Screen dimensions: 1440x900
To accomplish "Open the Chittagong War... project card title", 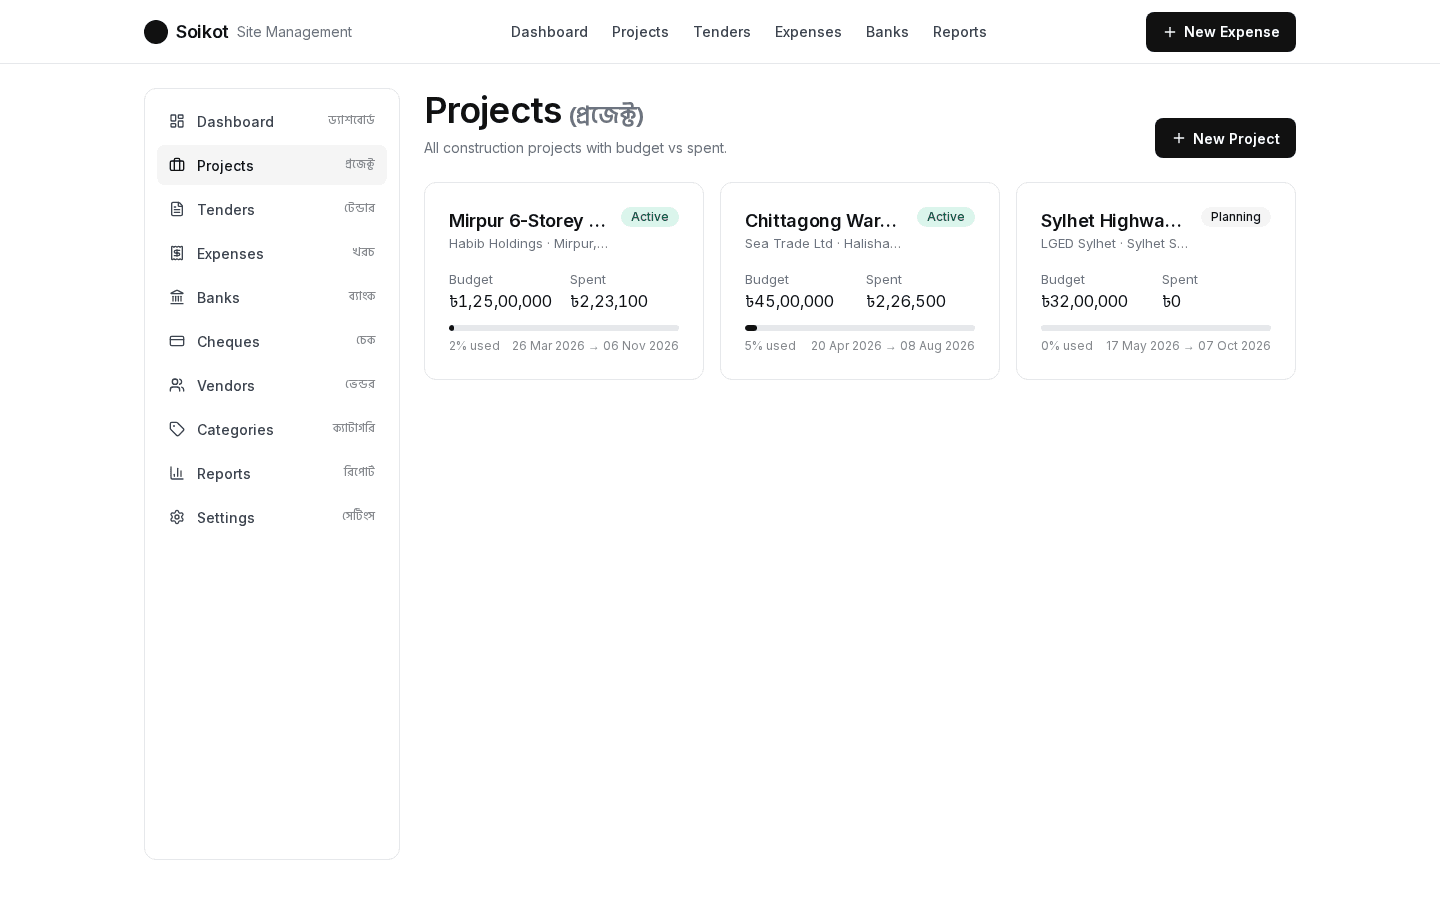I will click(x=821, y=221).
